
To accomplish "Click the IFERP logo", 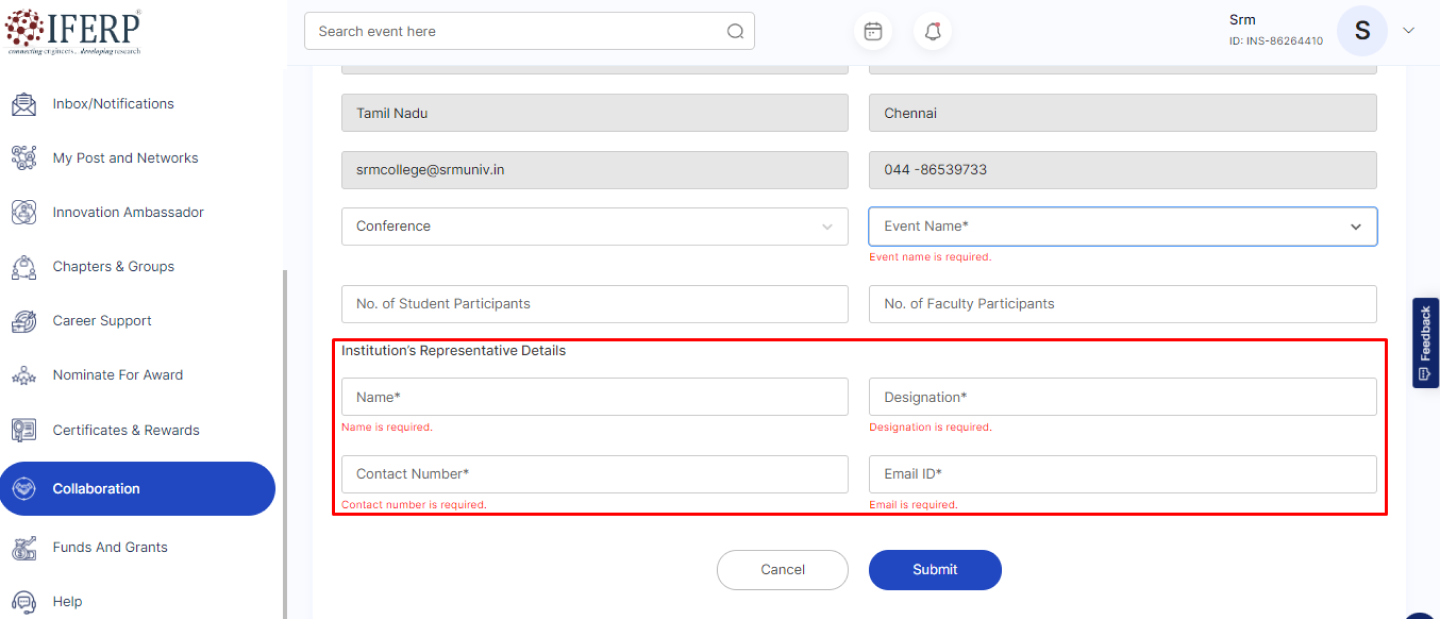I will point(74,32).
